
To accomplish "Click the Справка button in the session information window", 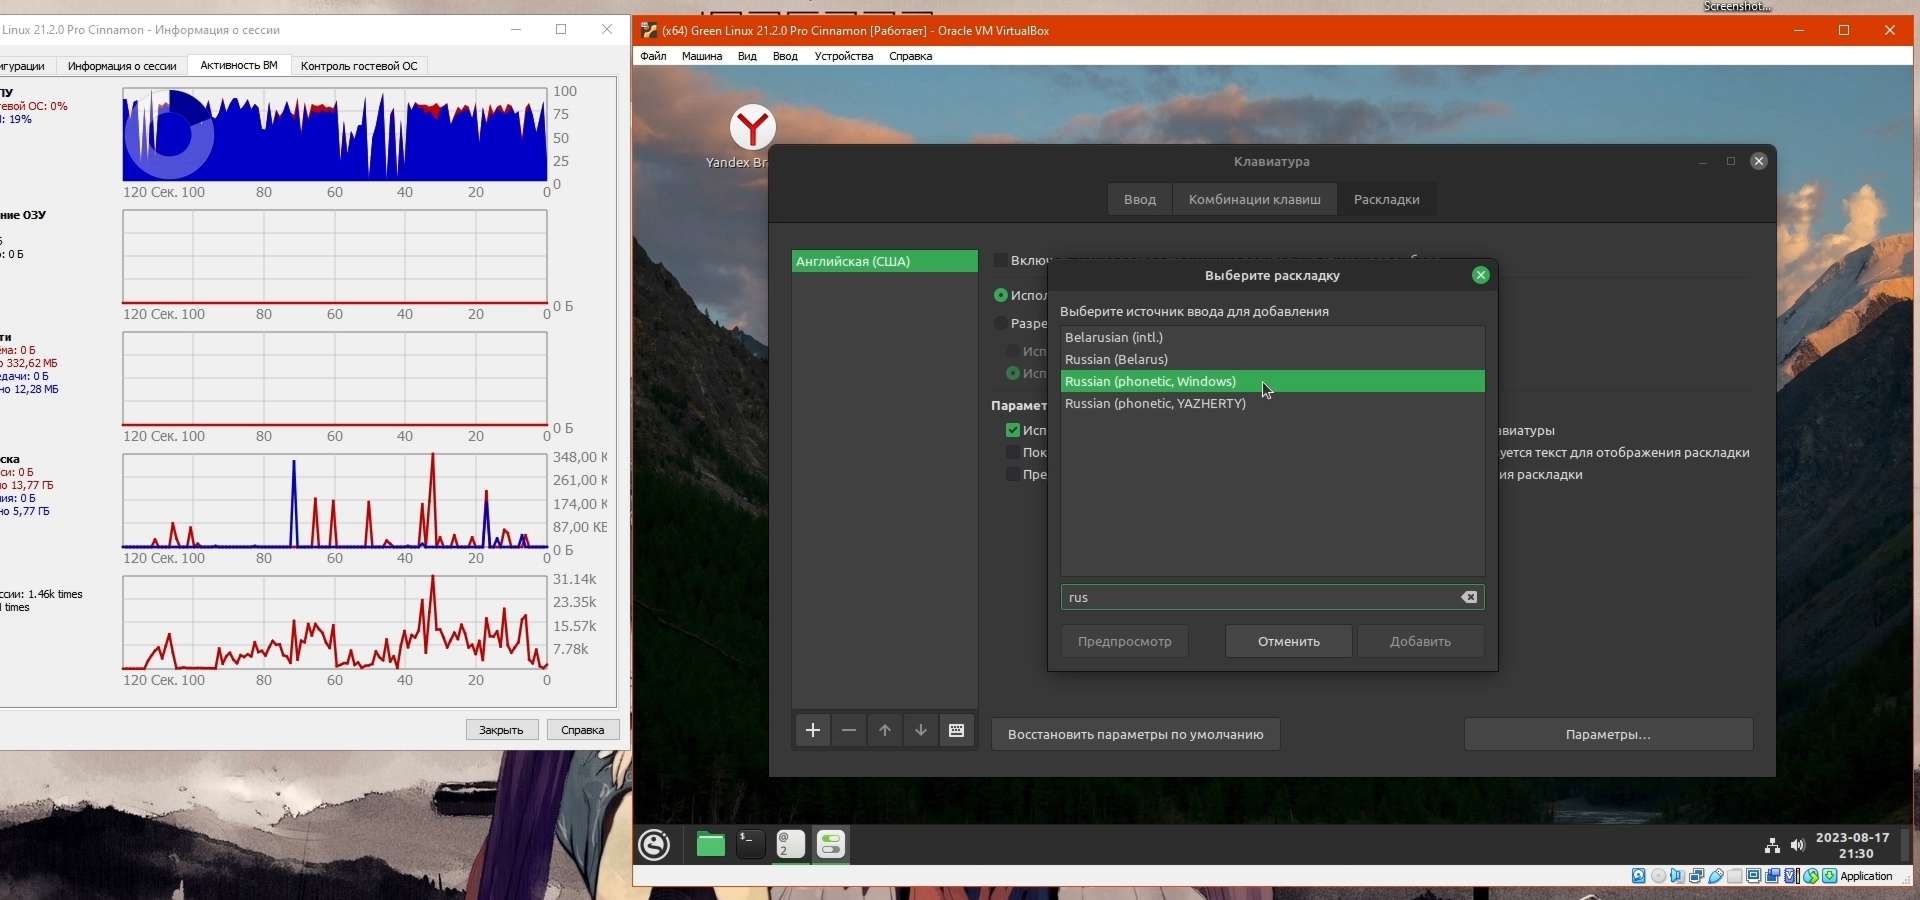I will pos(583,730).
